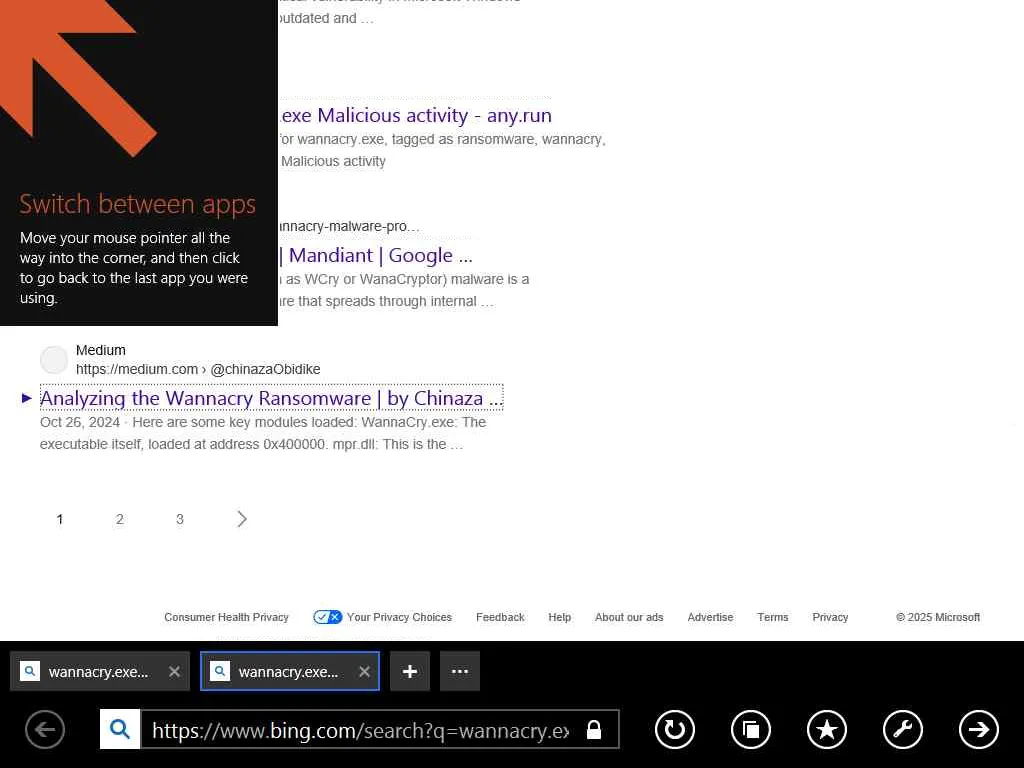Close the second wannacry.exe tab

pos(364,671)
